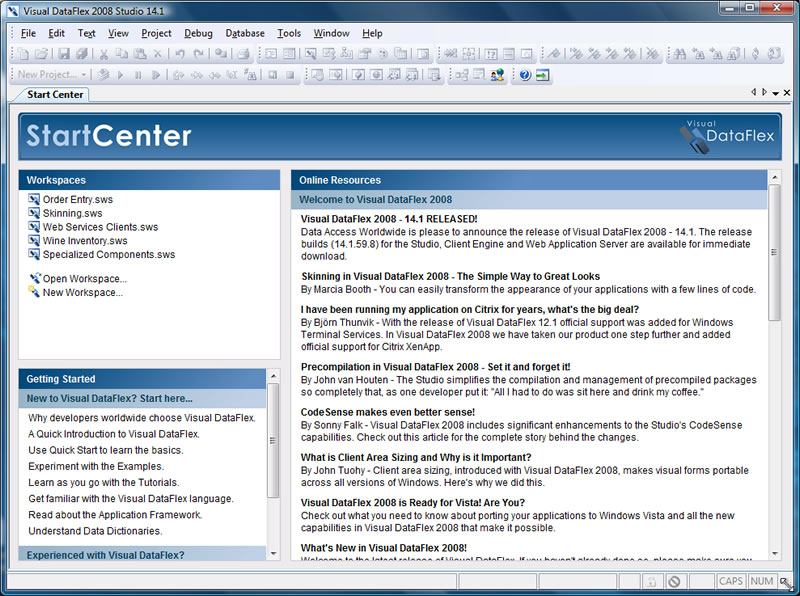Open the Project menu
Viewport: 800px width, 596px height.
click(156, 33)
